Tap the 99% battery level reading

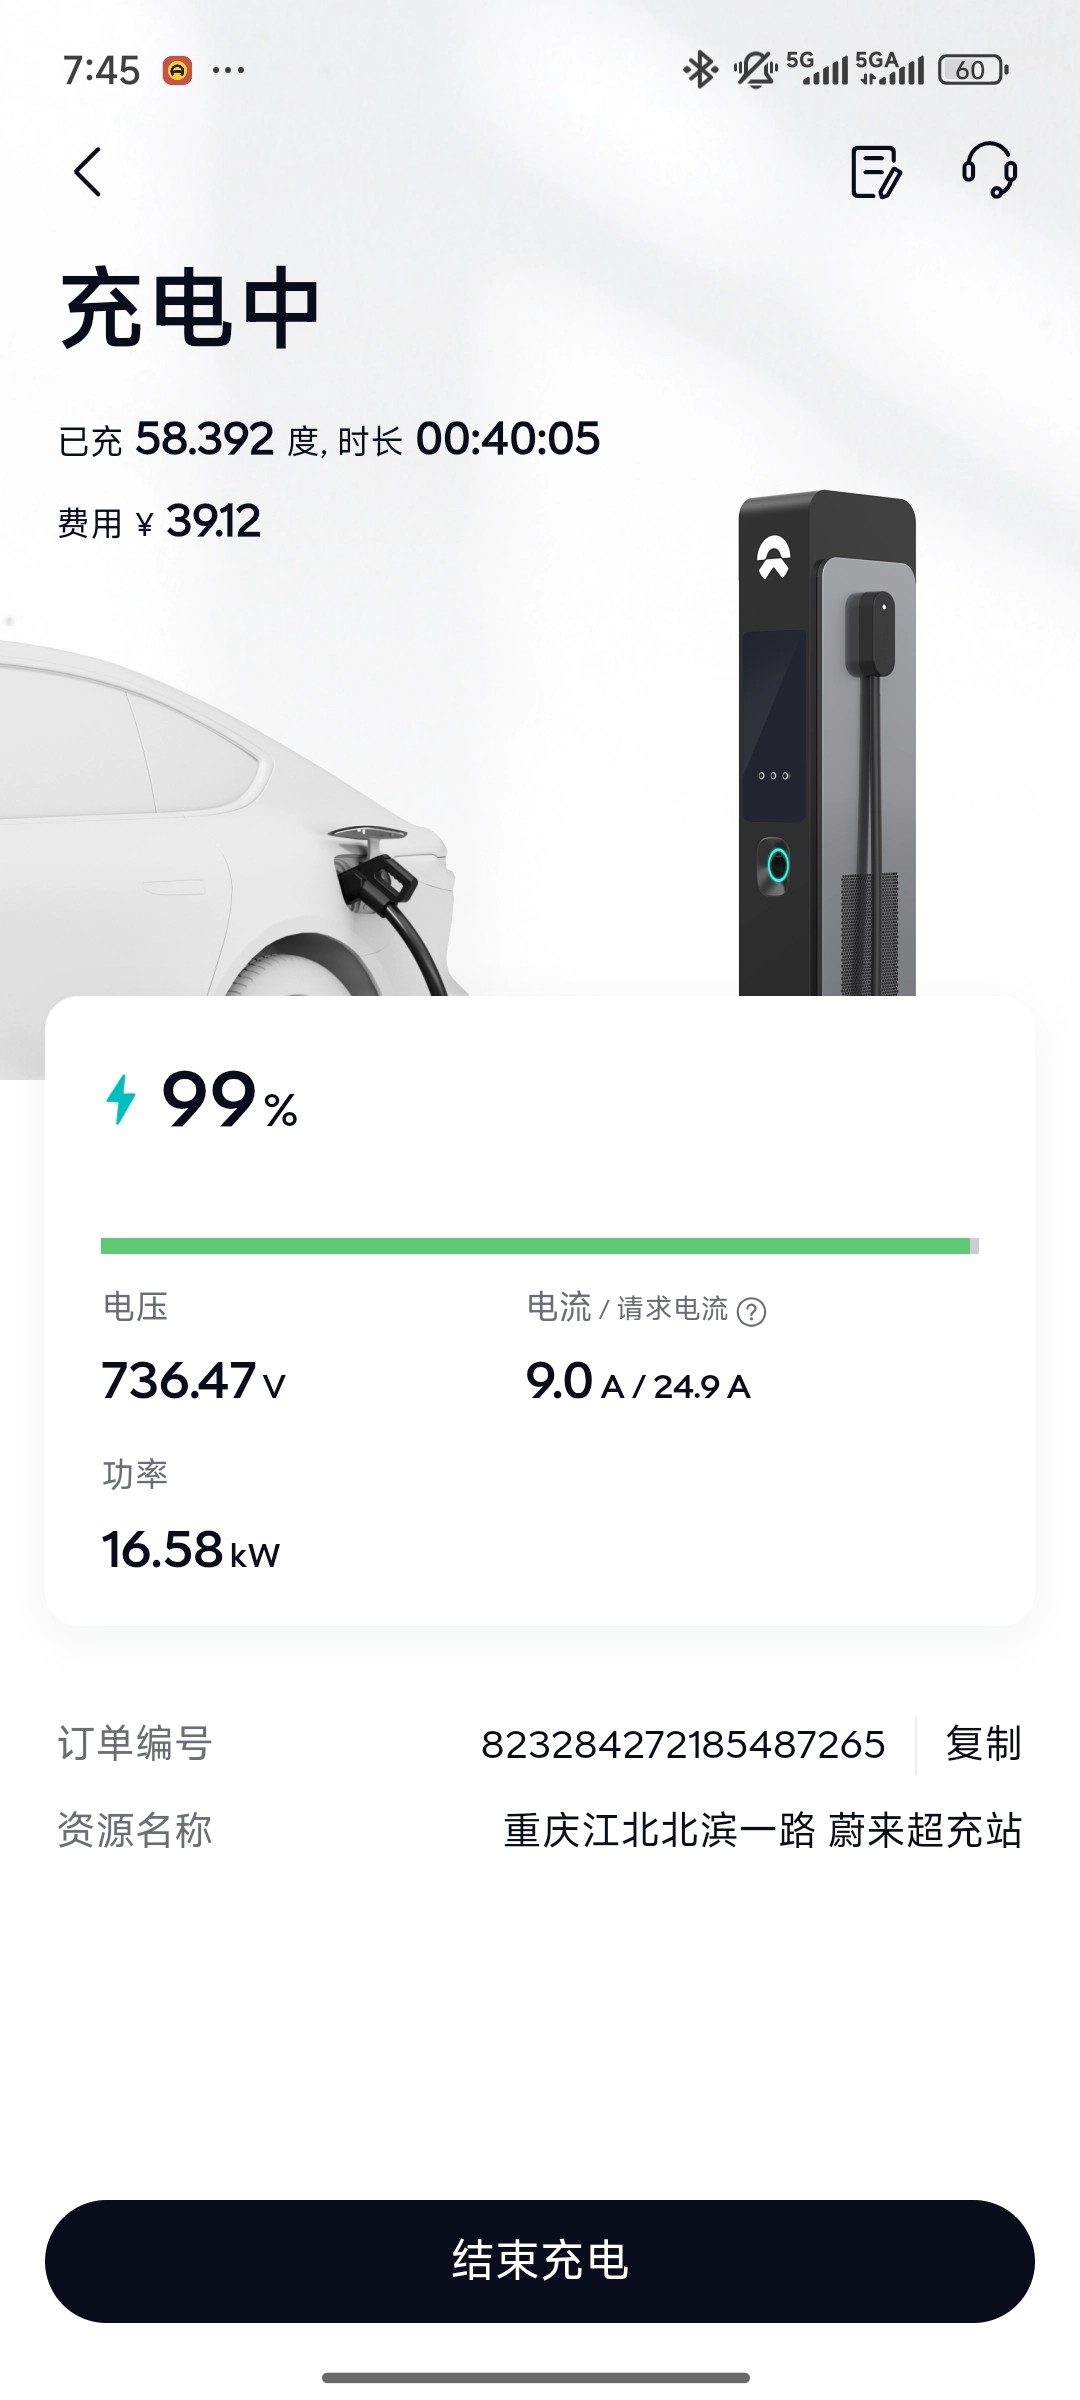click(x=229, y=1101)
